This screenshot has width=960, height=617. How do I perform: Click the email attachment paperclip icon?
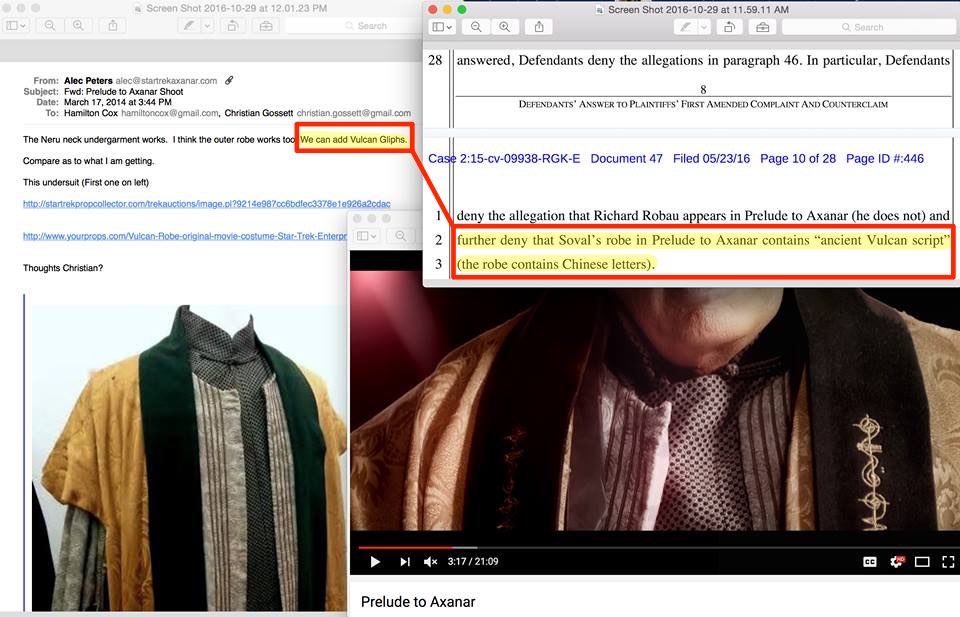(x=229, y=80)
